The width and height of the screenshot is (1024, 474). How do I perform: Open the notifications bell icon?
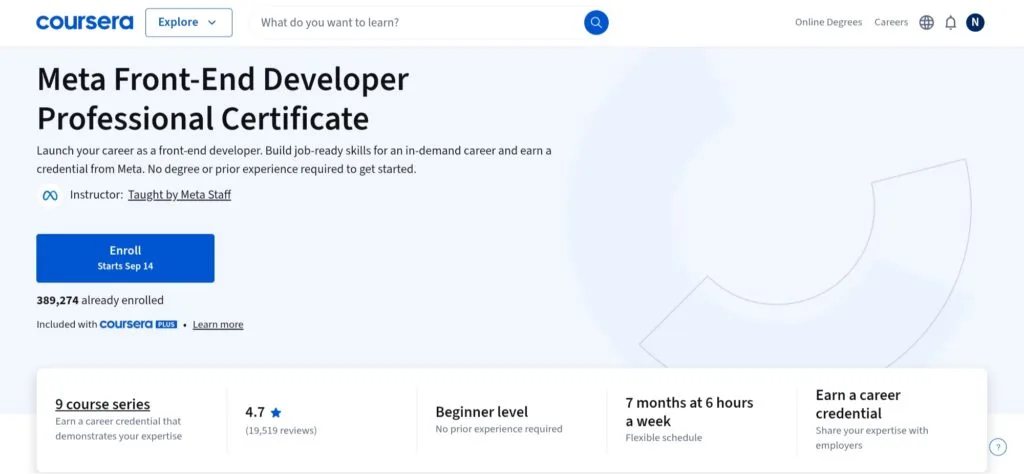click(951, 23)
